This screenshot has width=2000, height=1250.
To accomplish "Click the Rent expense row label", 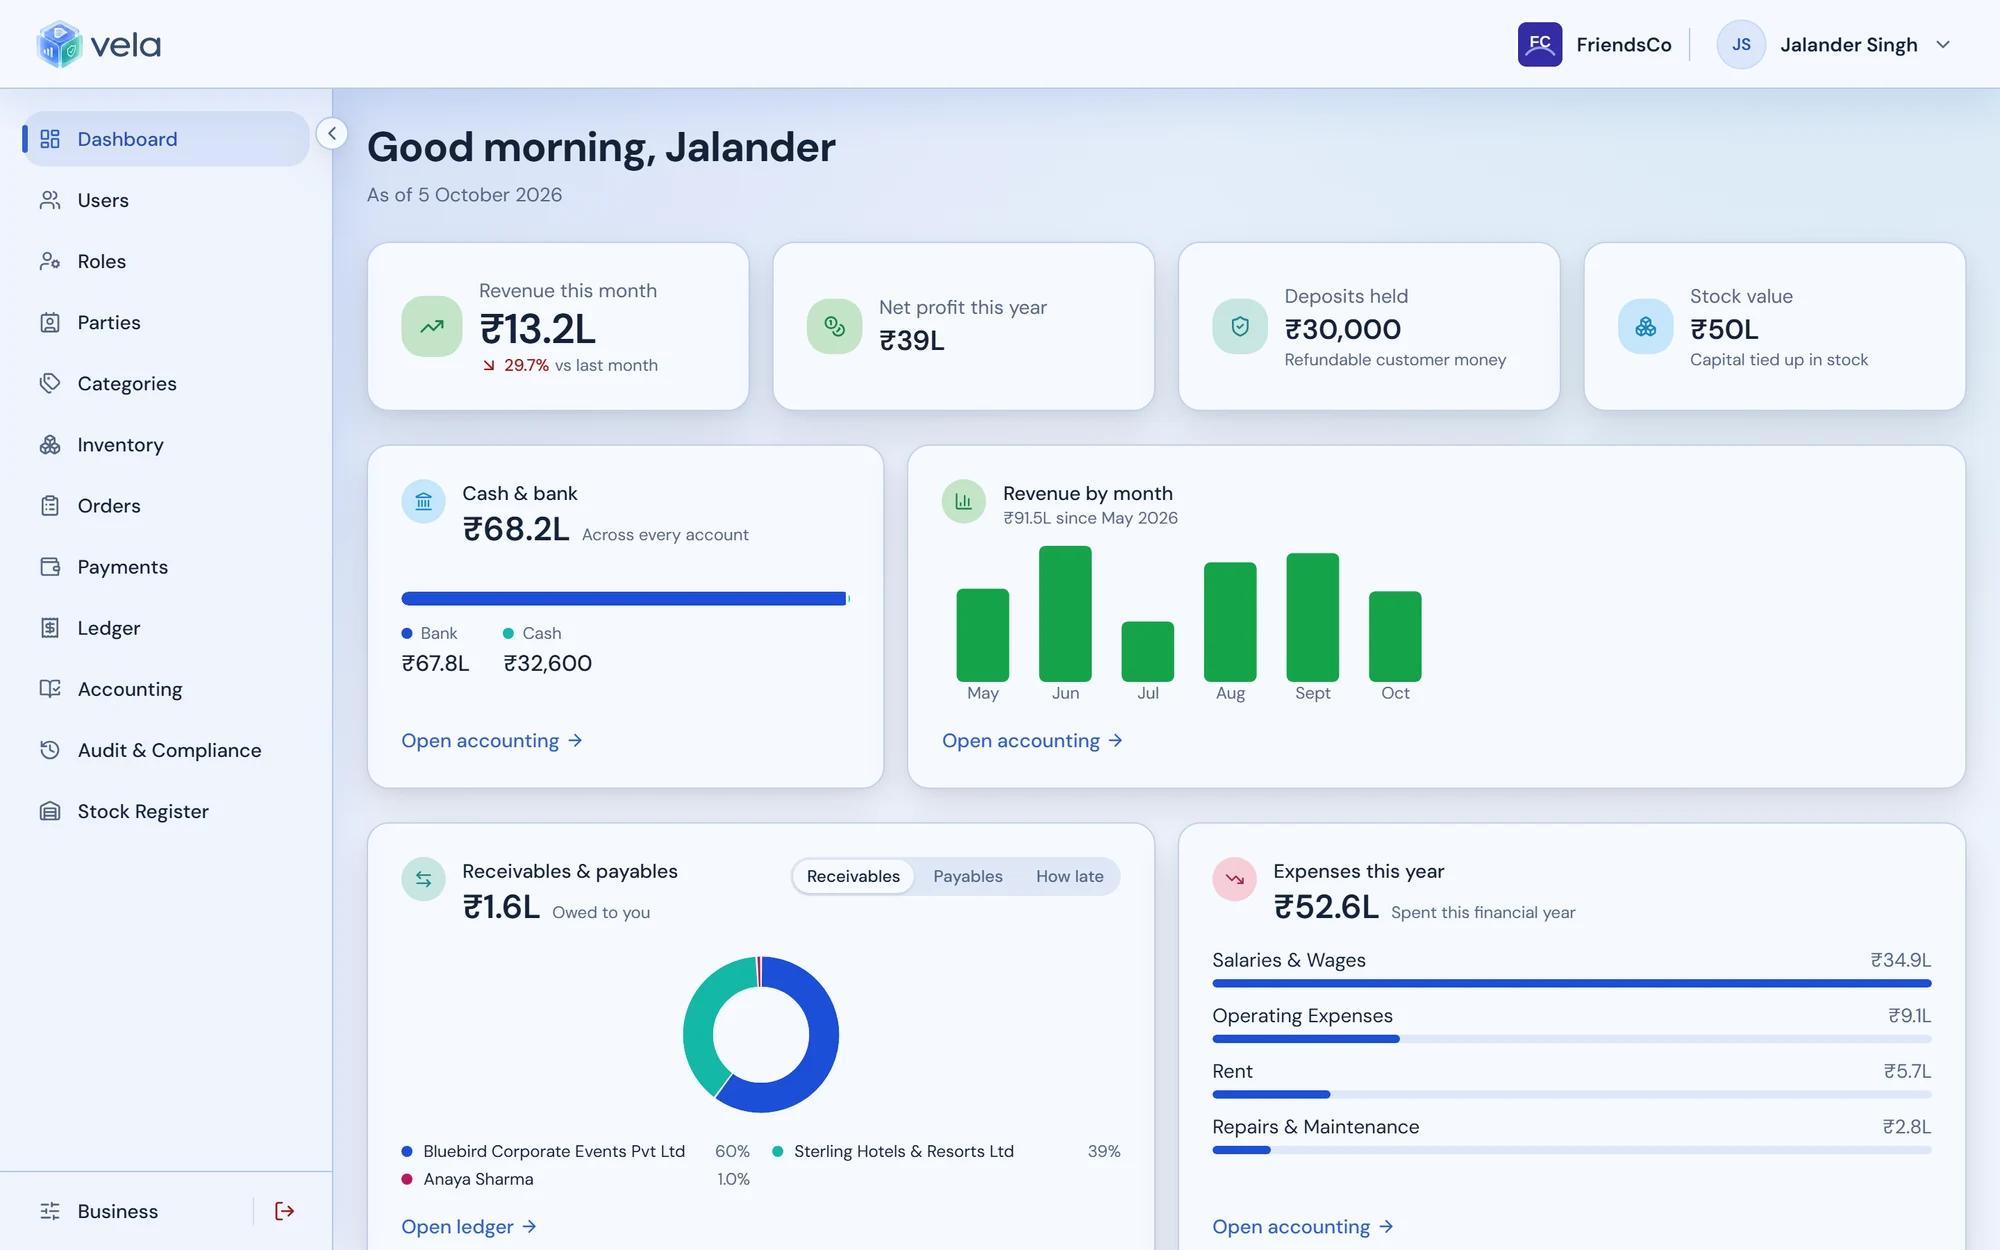I will click(x=1232, y=1071).
